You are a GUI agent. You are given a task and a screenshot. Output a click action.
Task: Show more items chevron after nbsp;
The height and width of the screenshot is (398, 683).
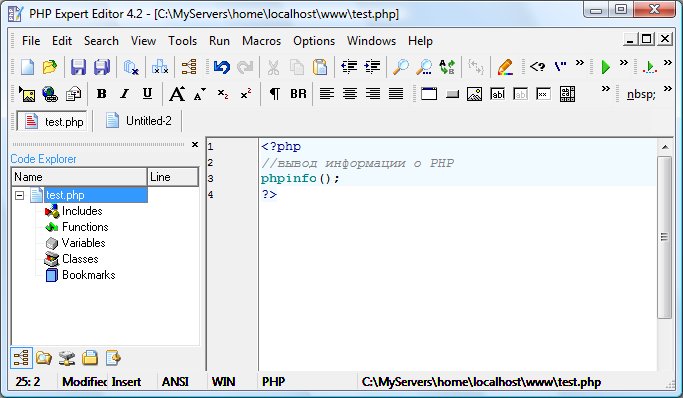pos(667,89)
